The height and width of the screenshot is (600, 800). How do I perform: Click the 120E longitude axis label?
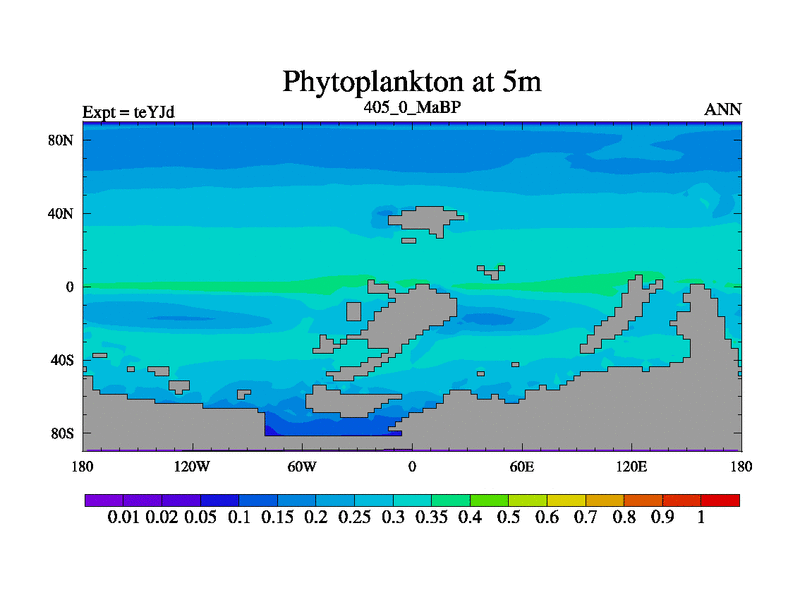click(631, 466)
